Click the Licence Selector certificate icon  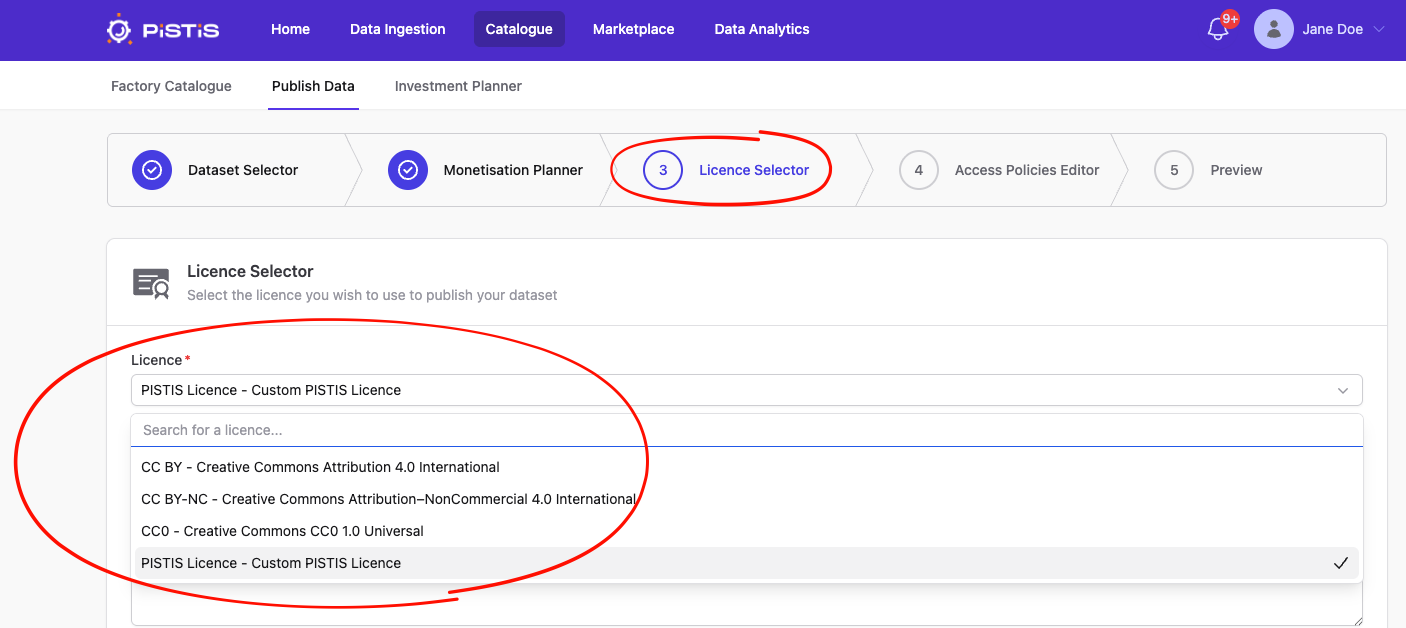point(151,283)
